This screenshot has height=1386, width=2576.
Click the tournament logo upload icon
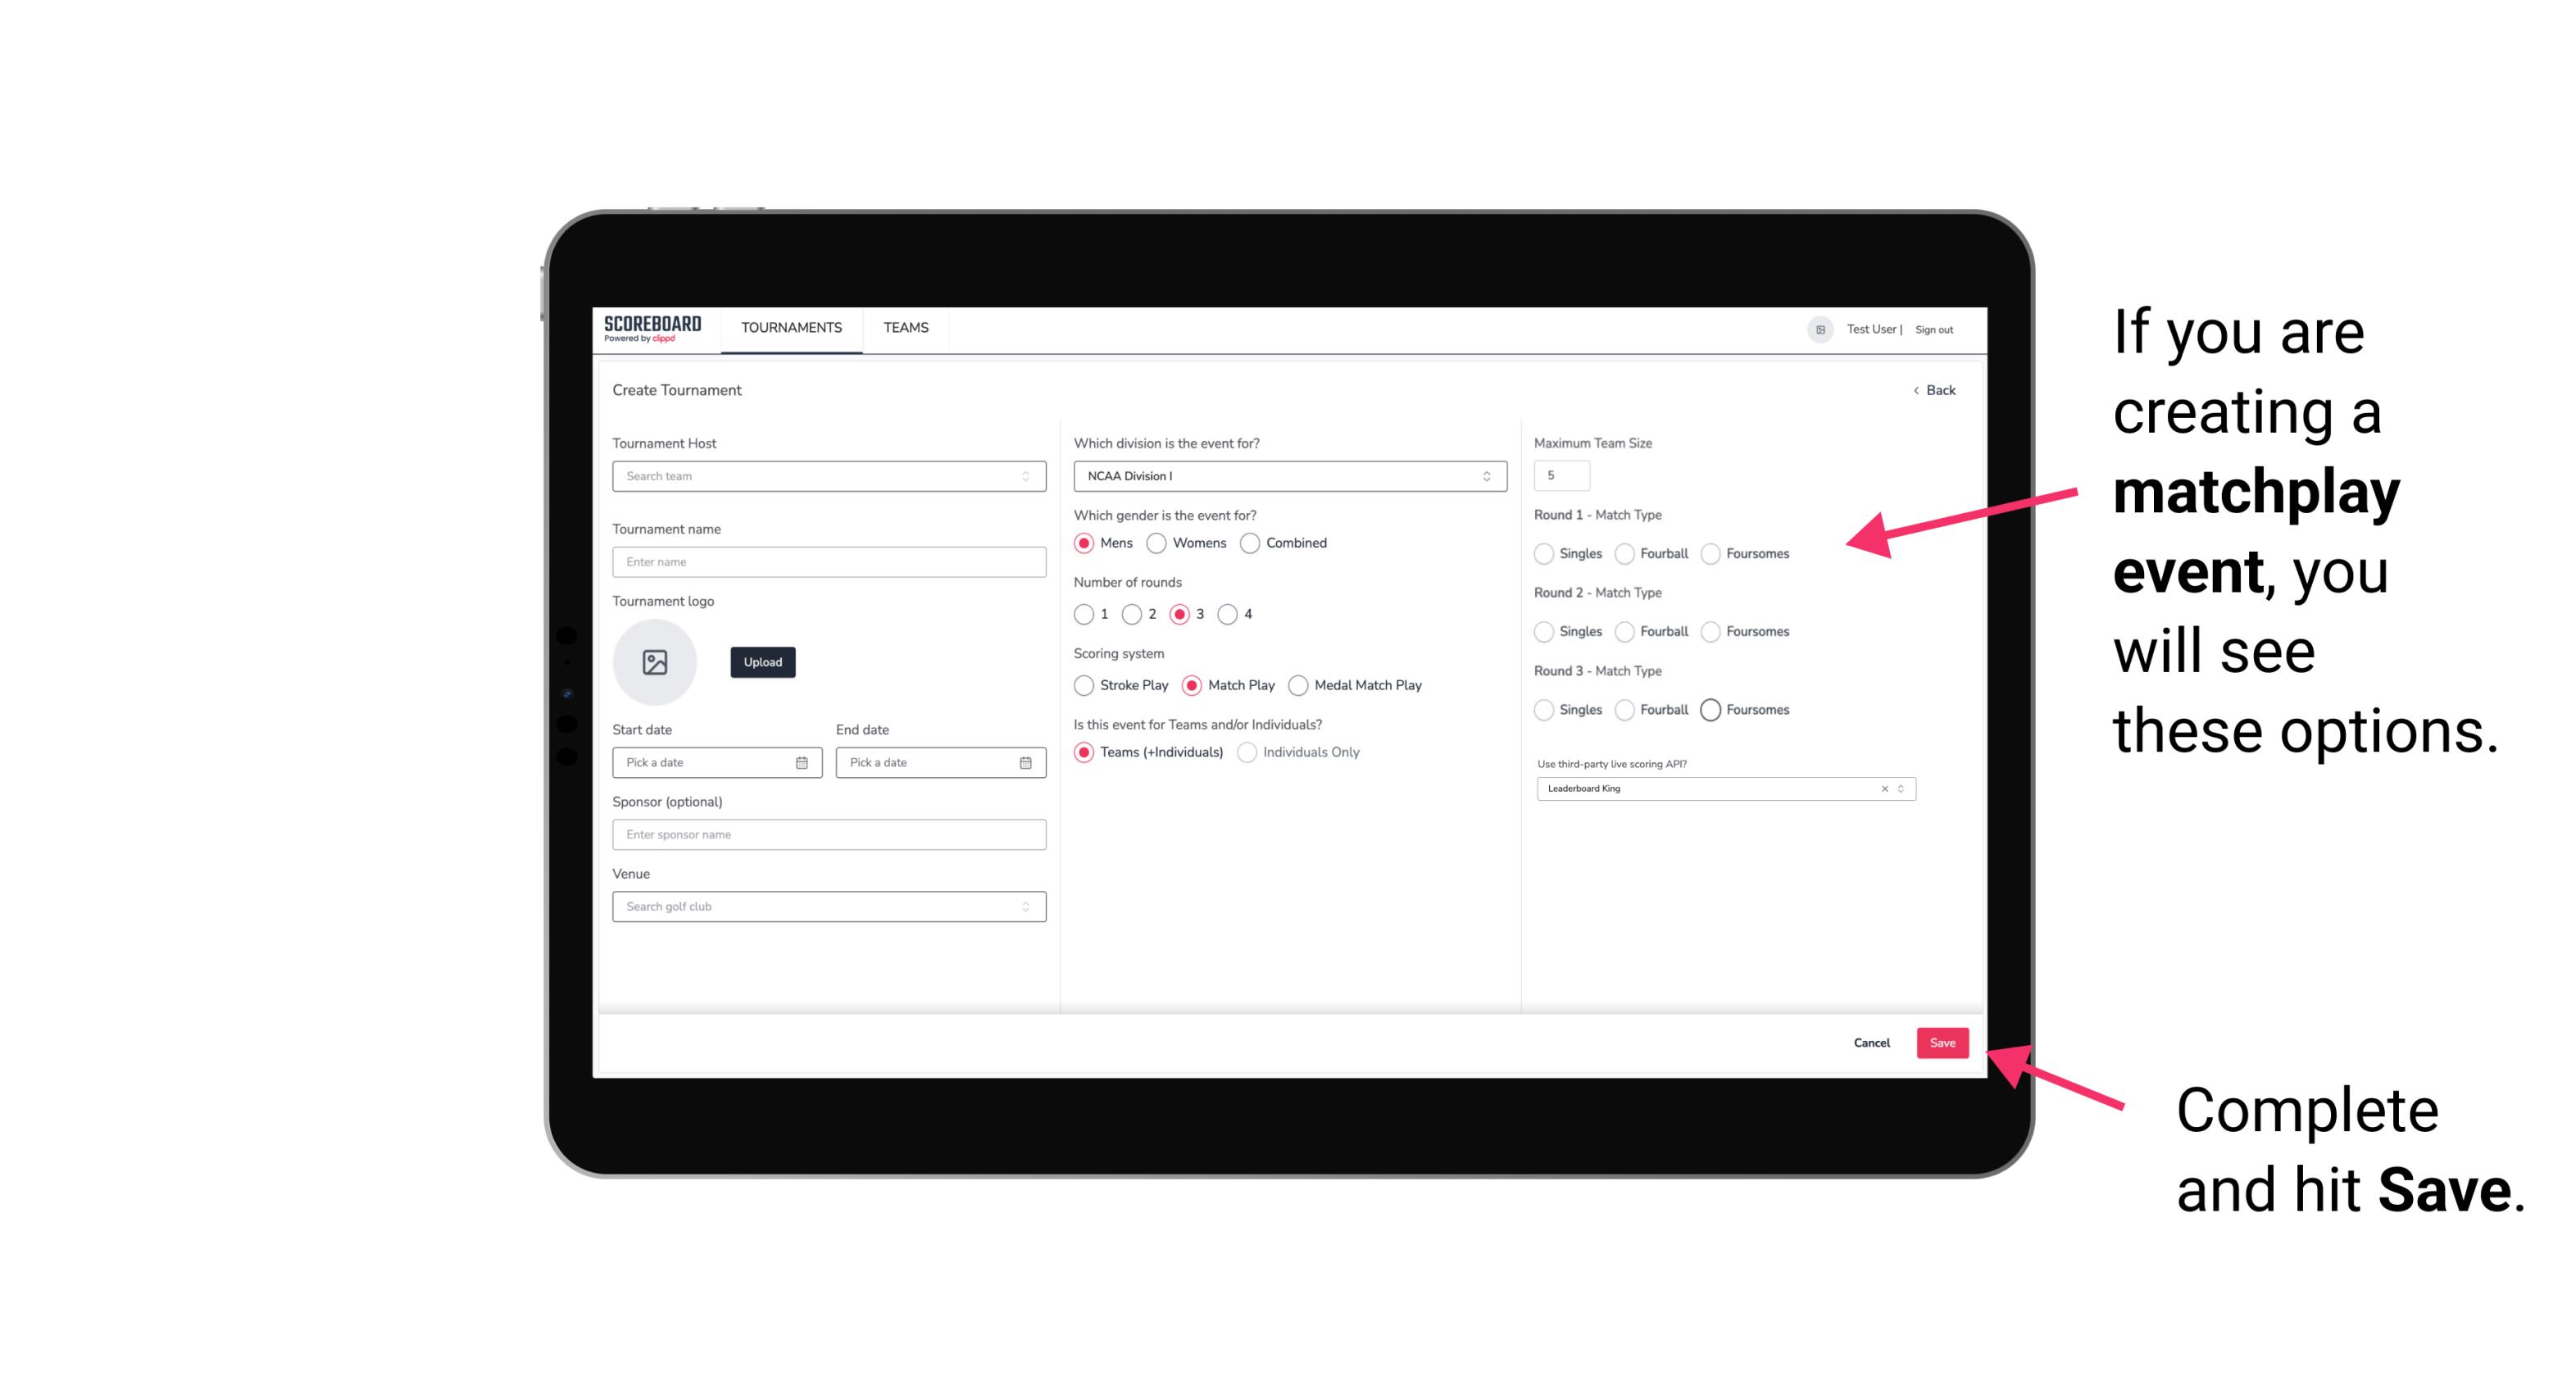656,662
